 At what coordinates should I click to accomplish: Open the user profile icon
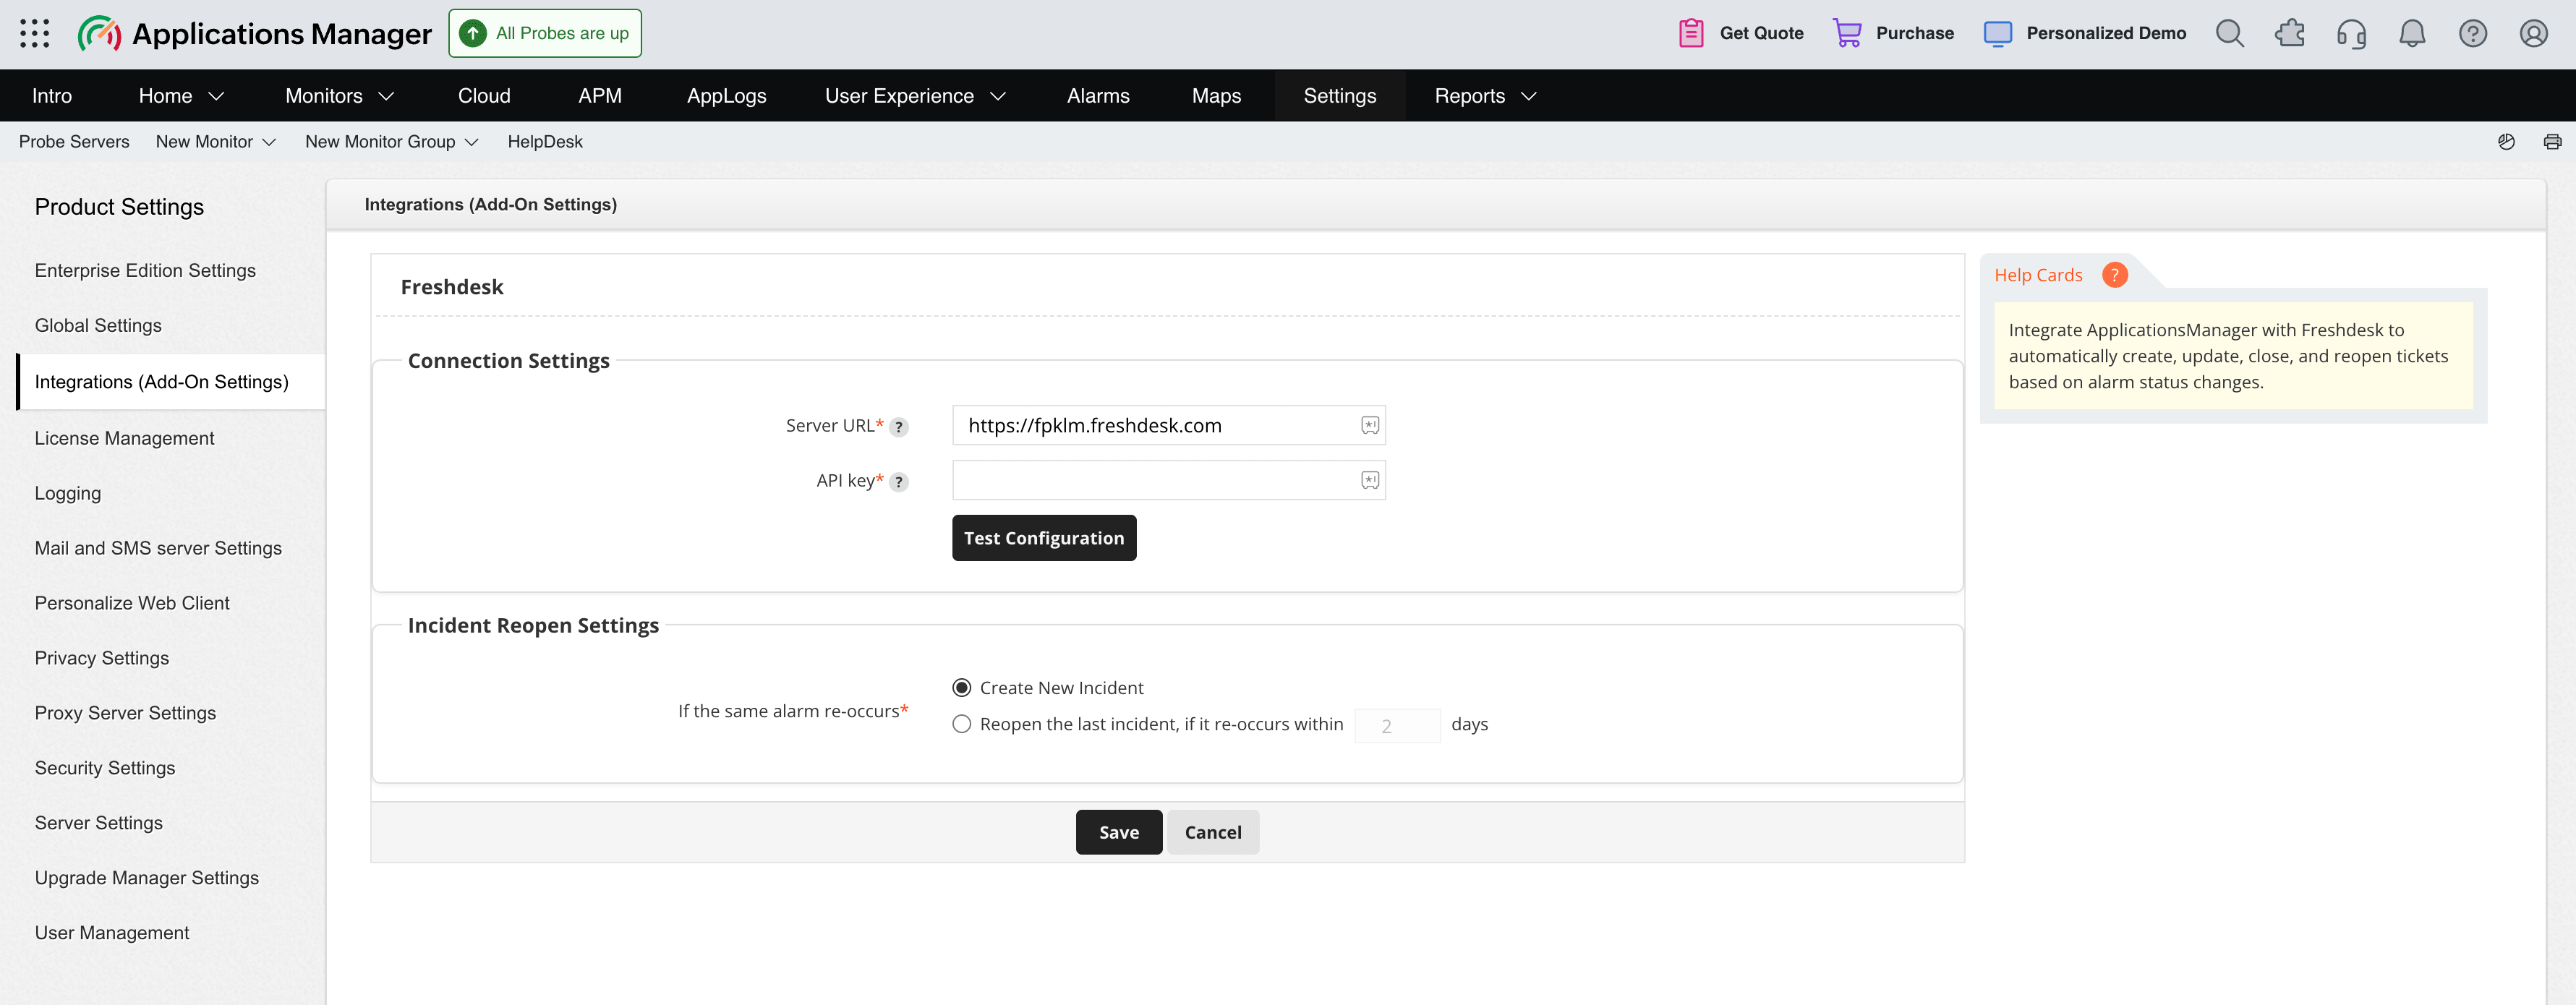(x=2533, y=33)
